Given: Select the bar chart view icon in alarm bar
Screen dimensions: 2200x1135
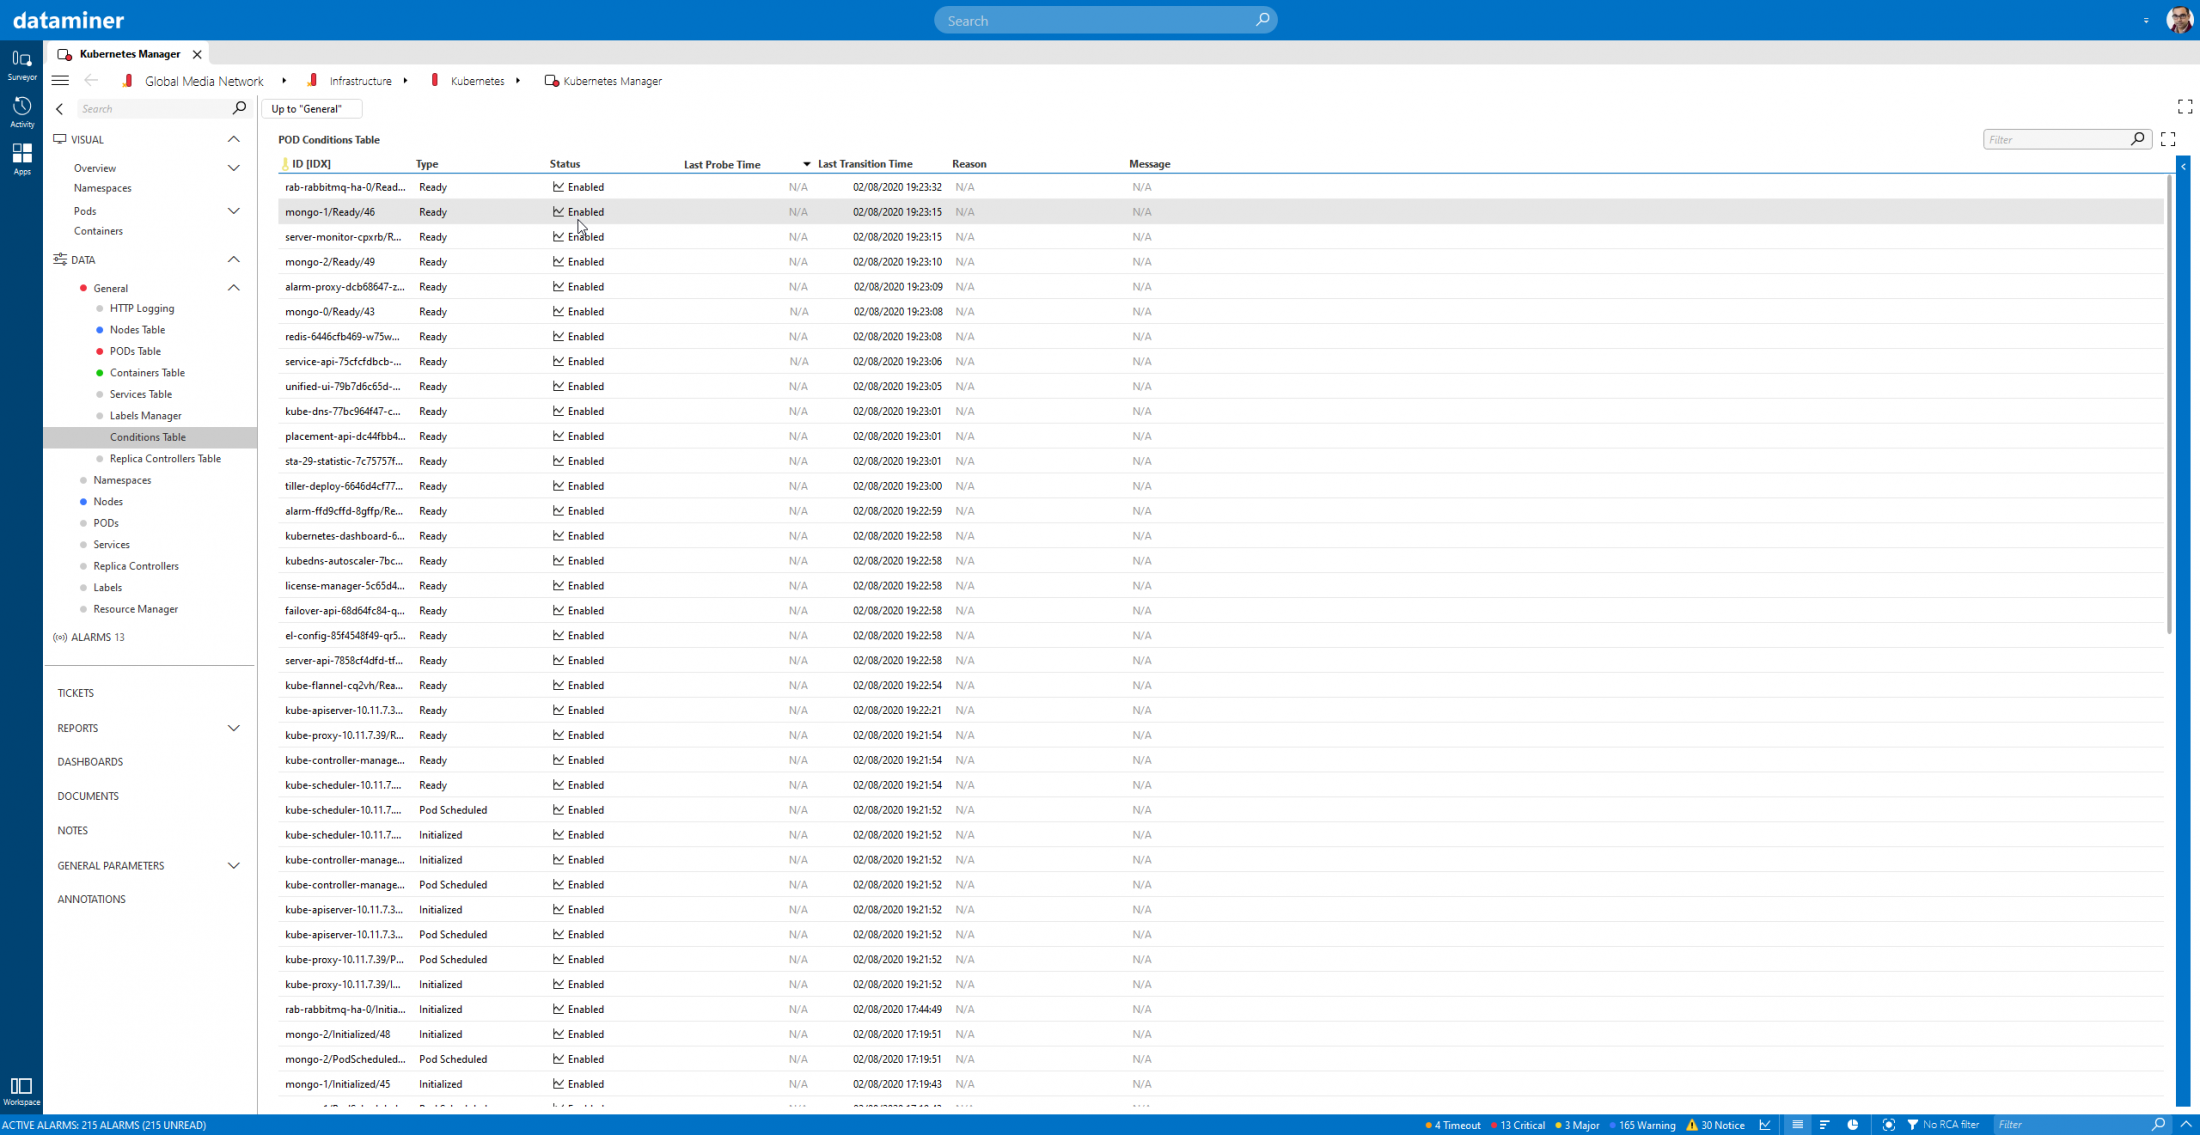Looking at the screenshot, I should coord(1824,1125).
